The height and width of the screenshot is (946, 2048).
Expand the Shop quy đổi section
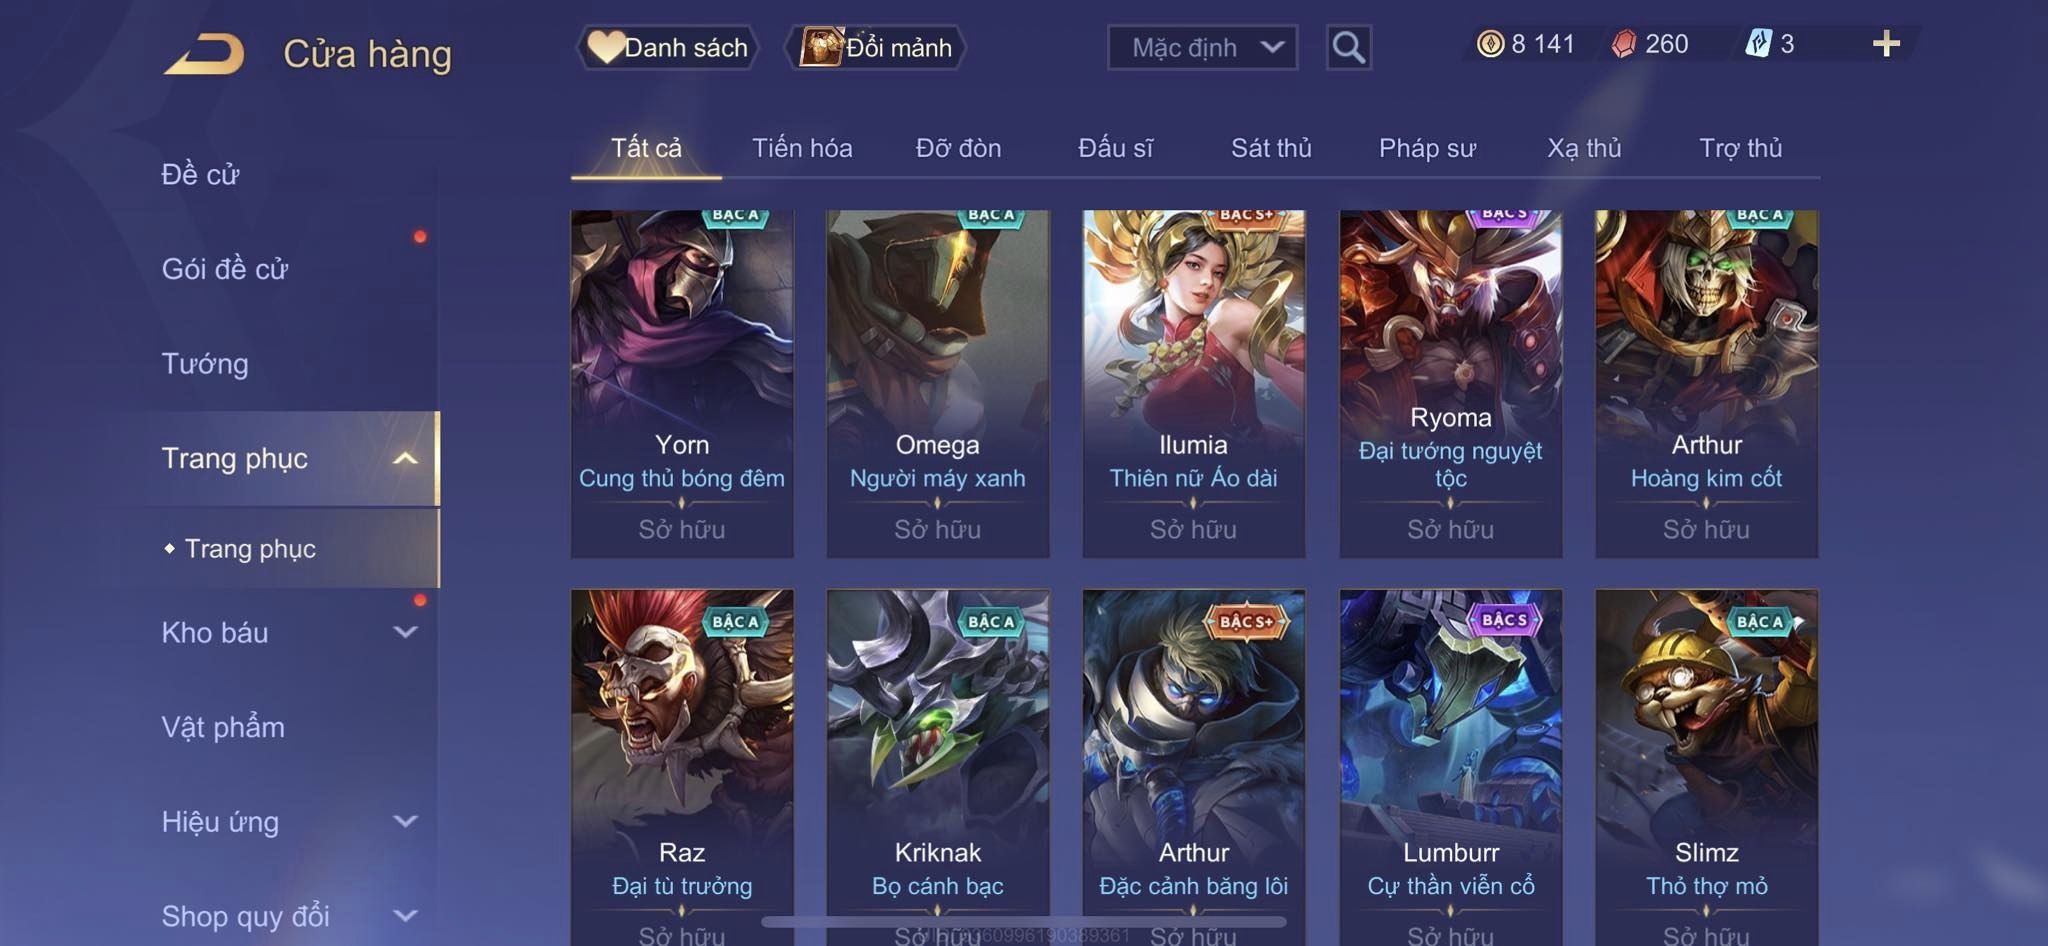(x=405, y=915)
